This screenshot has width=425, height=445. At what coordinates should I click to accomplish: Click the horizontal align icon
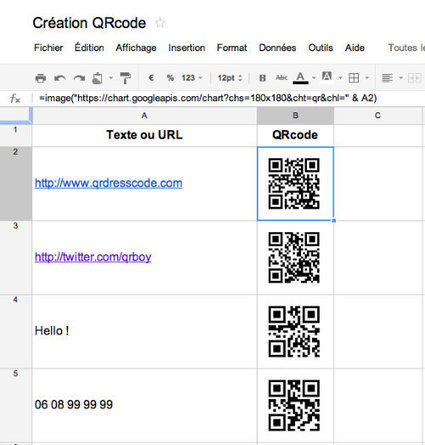click(x=387, y=78)
